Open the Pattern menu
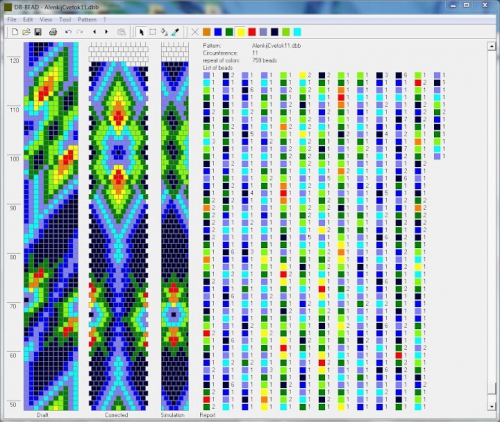The image size is (500, 422). click(87, 20)
